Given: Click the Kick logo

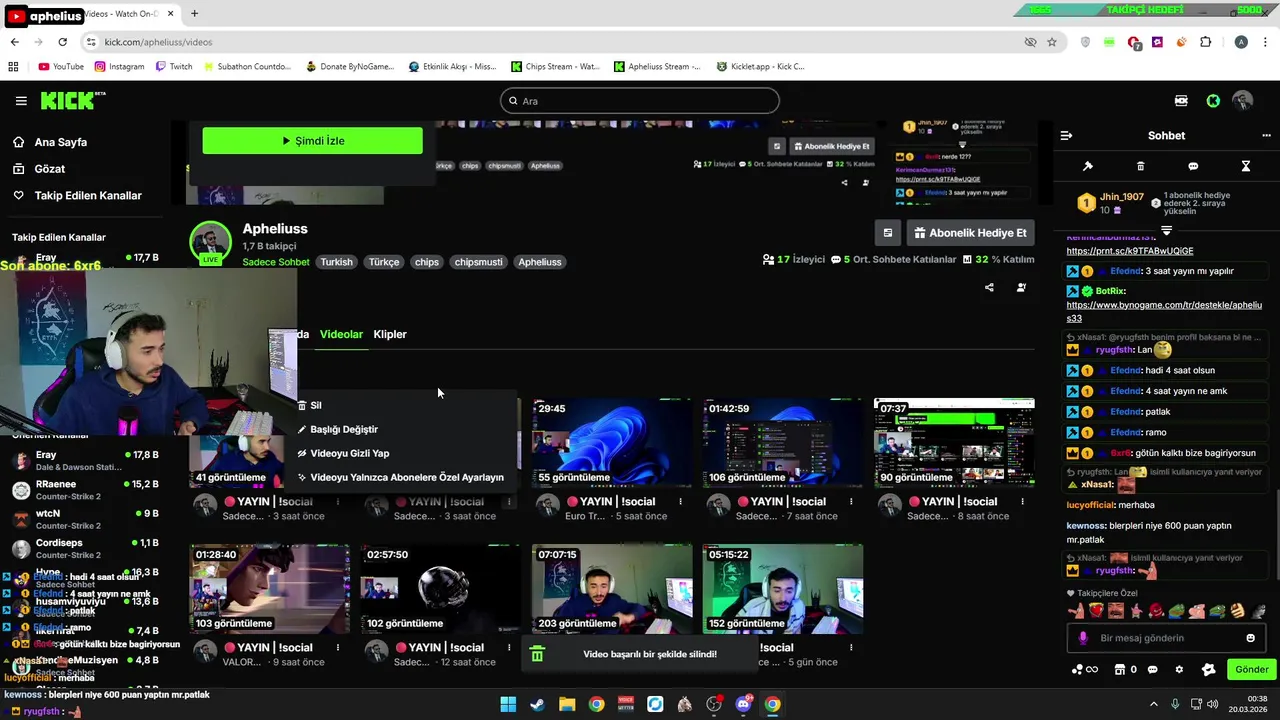Looking at the screenshot, I should tap(72, 100).
